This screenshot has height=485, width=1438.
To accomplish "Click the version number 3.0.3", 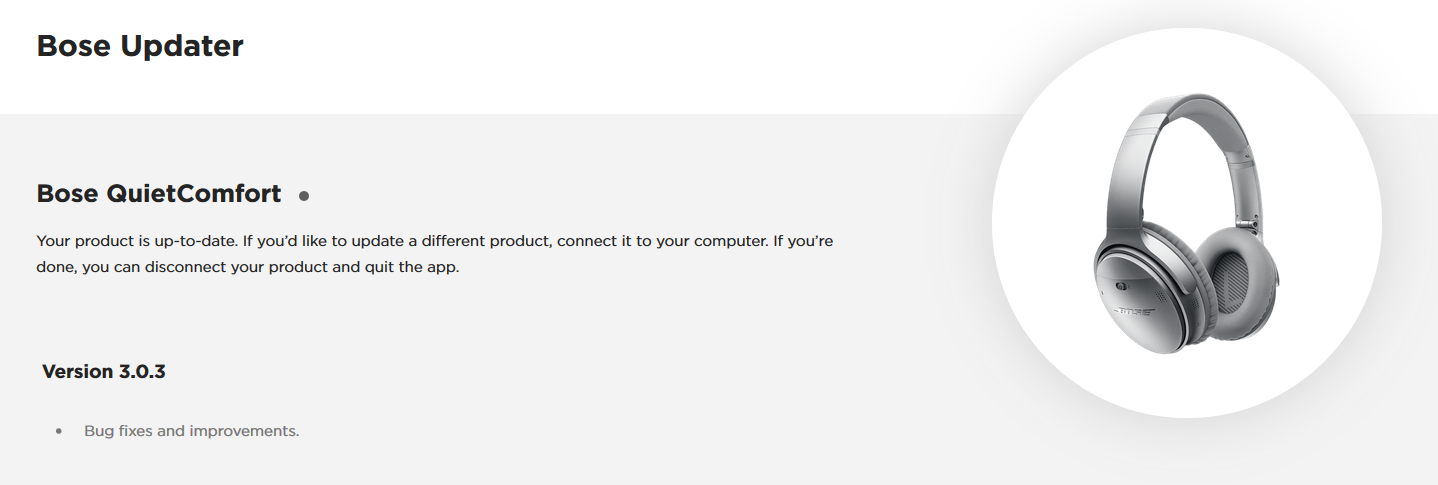I will click(x=142, y=372).
